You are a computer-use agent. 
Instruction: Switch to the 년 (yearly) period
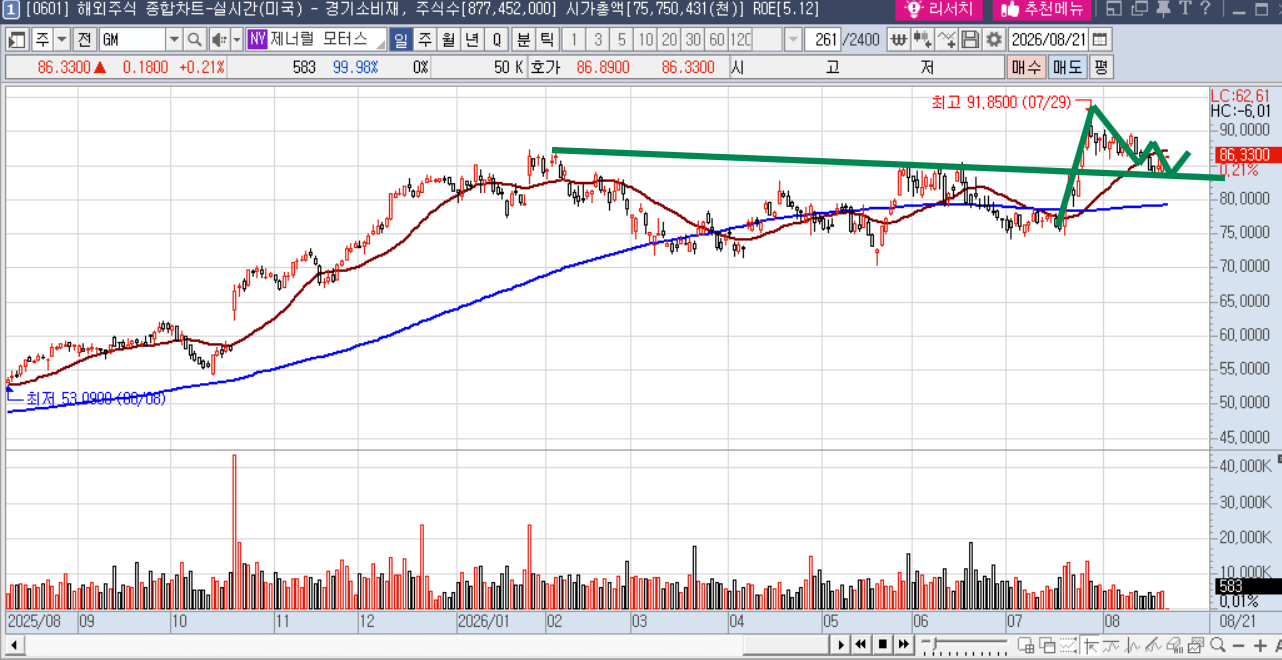[472, 40]
